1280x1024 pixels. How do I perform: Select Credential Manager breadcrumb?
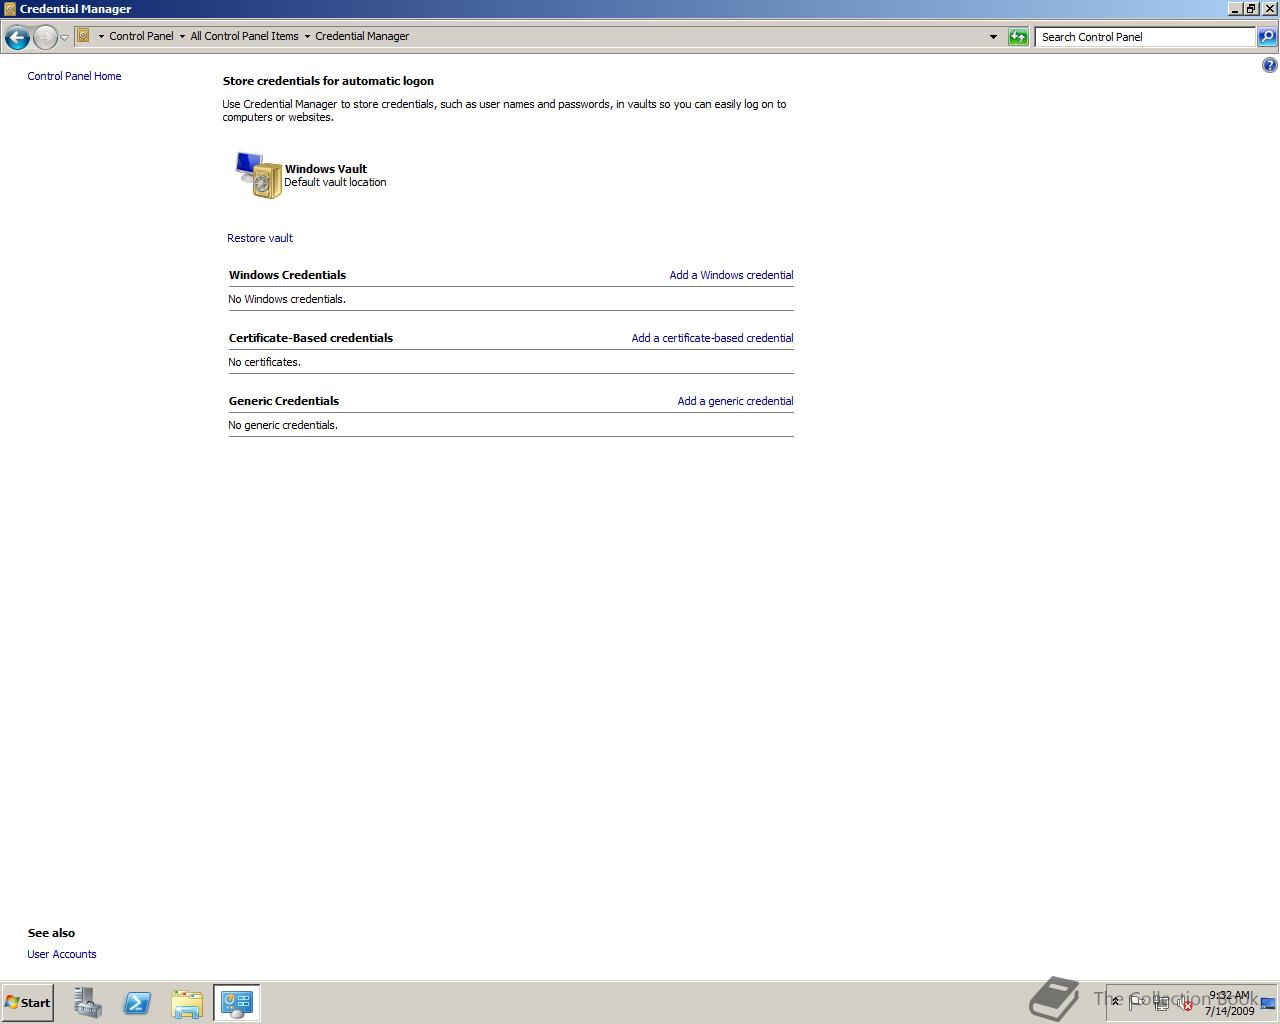coord(362,36)
